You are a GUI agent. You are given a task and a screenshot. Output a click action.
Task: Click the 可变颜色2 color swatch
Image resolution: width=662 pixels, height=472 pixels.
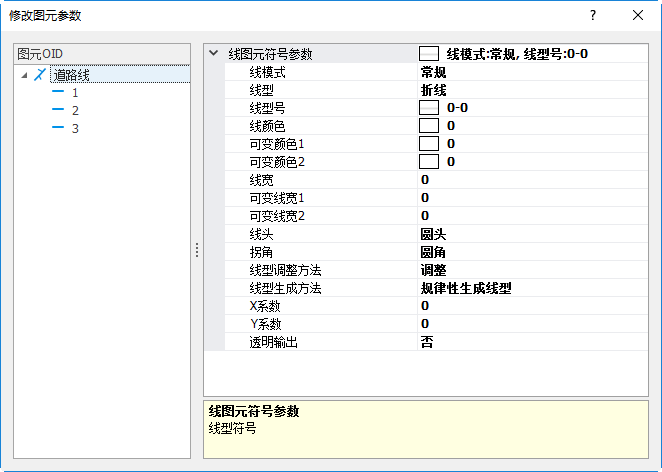click(x=429, y=162)
